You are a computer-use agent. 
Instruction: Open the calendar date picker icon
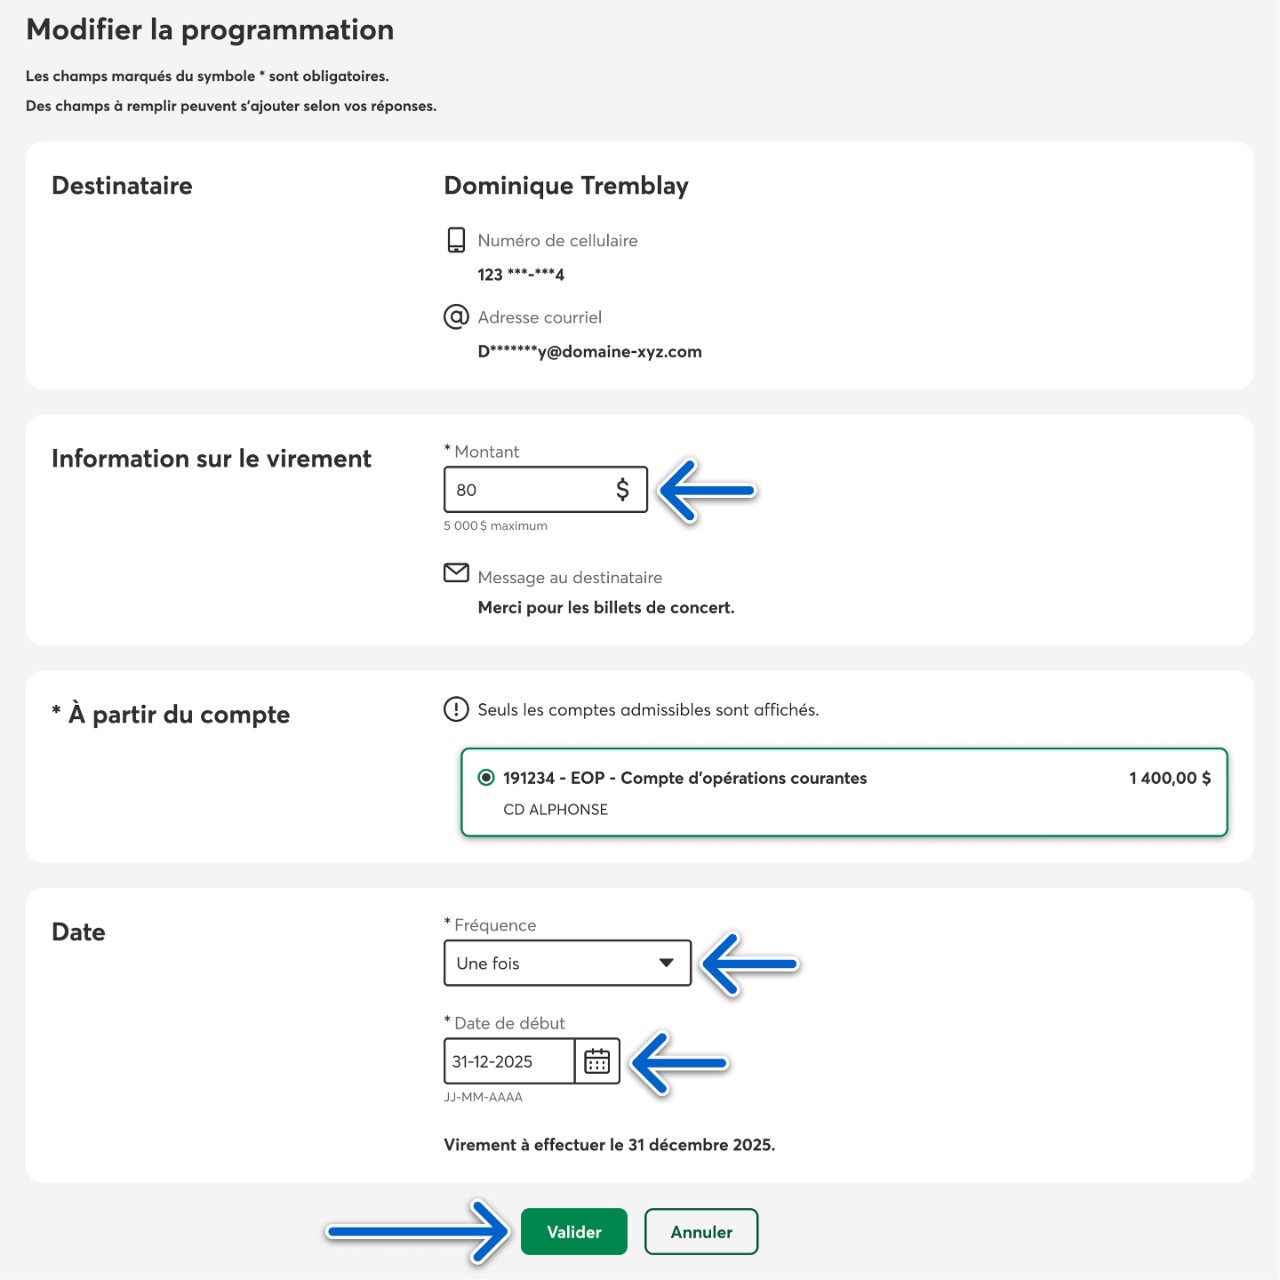(597, 1061)
